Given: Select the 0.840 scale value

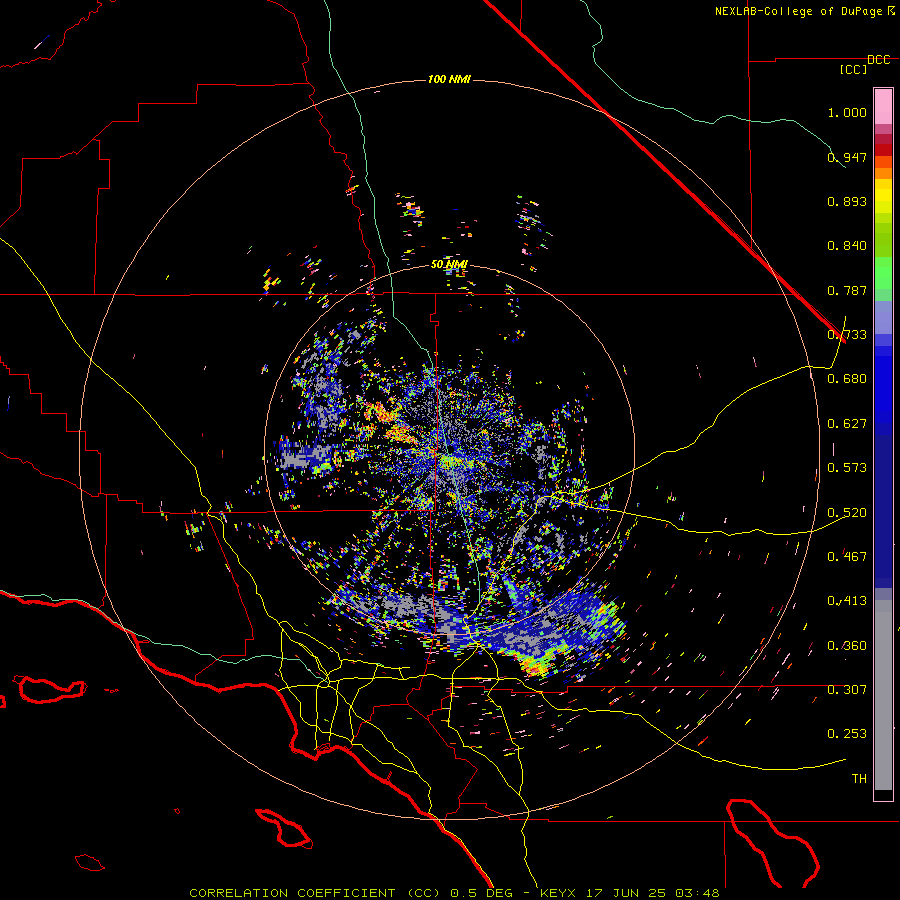Looking at the screenshot, I should 847,246.
